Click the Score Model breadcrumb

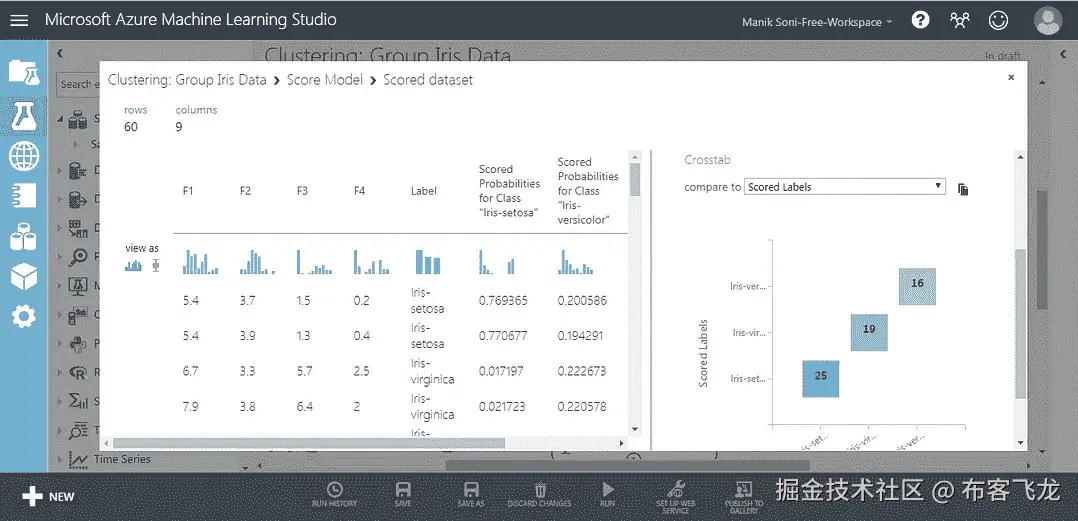click(324, 80)
